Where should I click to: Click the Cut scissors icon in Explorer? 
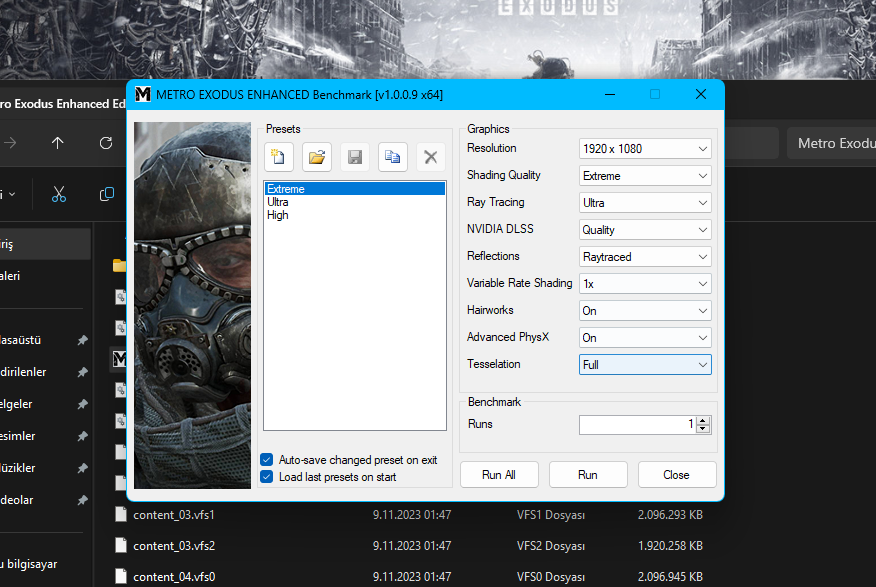[59, 194]
